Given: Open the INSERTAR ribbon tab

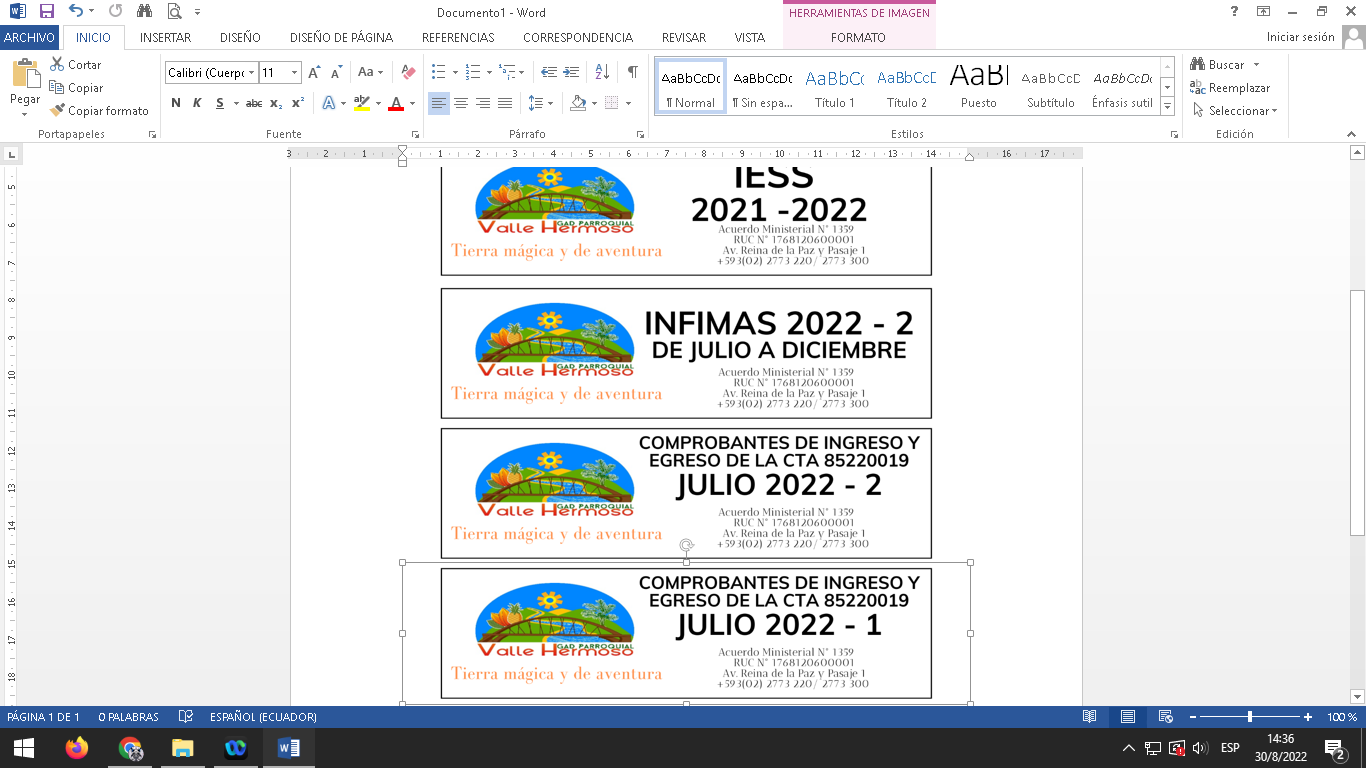Looking at the screenshot, I should [x=165, y=38].
